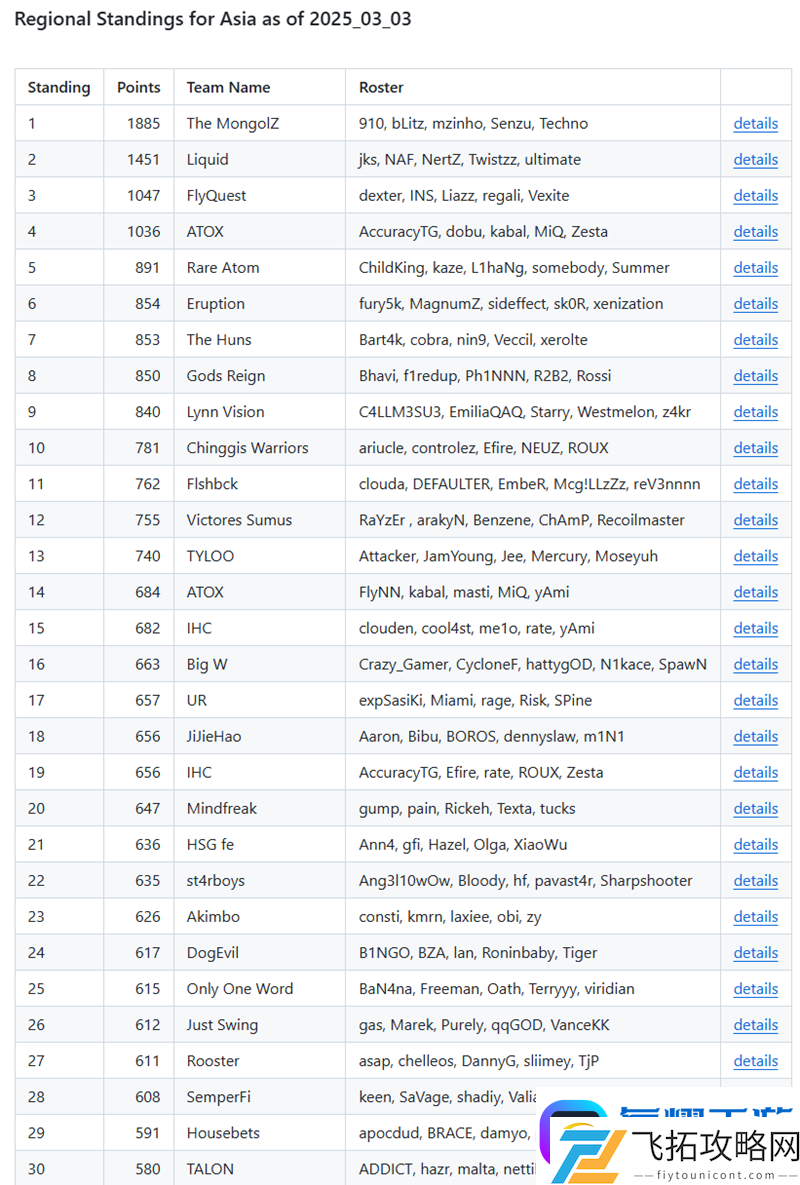Viewport: 800px width, 1185px height.
Task: Click the 1885 points value
Action: [x=144, y=123]
